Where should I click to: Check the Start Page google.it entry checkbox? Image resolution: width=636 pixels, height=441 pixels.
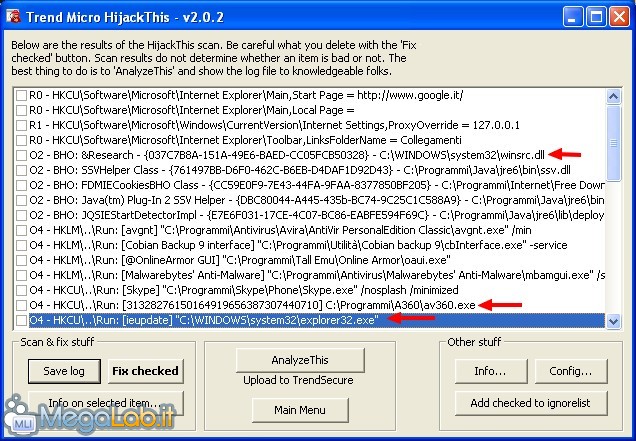[x=21, y=95]
